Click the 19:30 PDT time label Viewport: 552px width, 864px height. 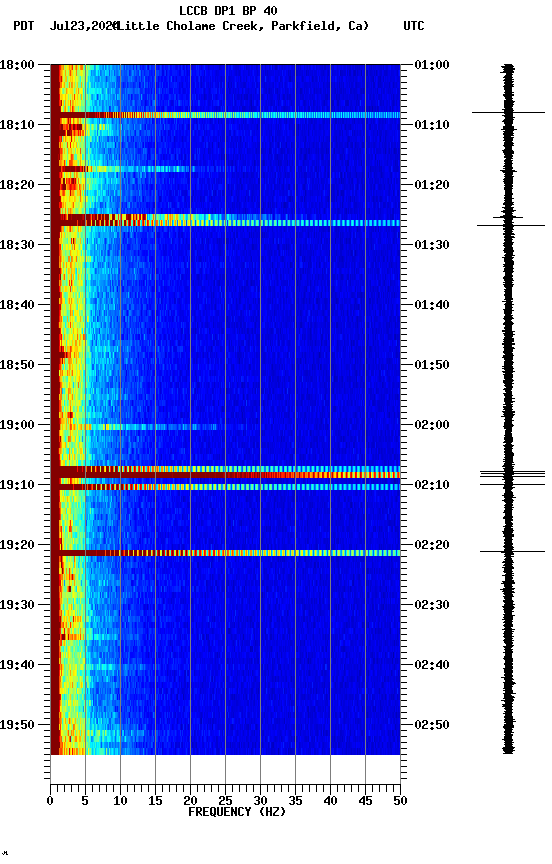point(17,605)
